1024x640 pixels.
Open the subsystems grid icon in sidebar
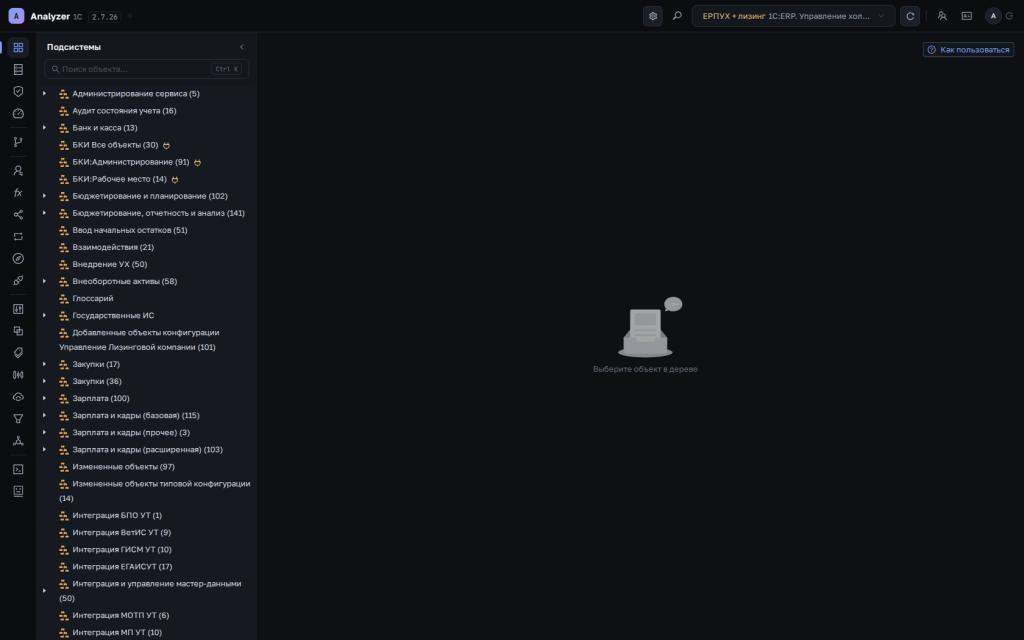tap(18, 48)
